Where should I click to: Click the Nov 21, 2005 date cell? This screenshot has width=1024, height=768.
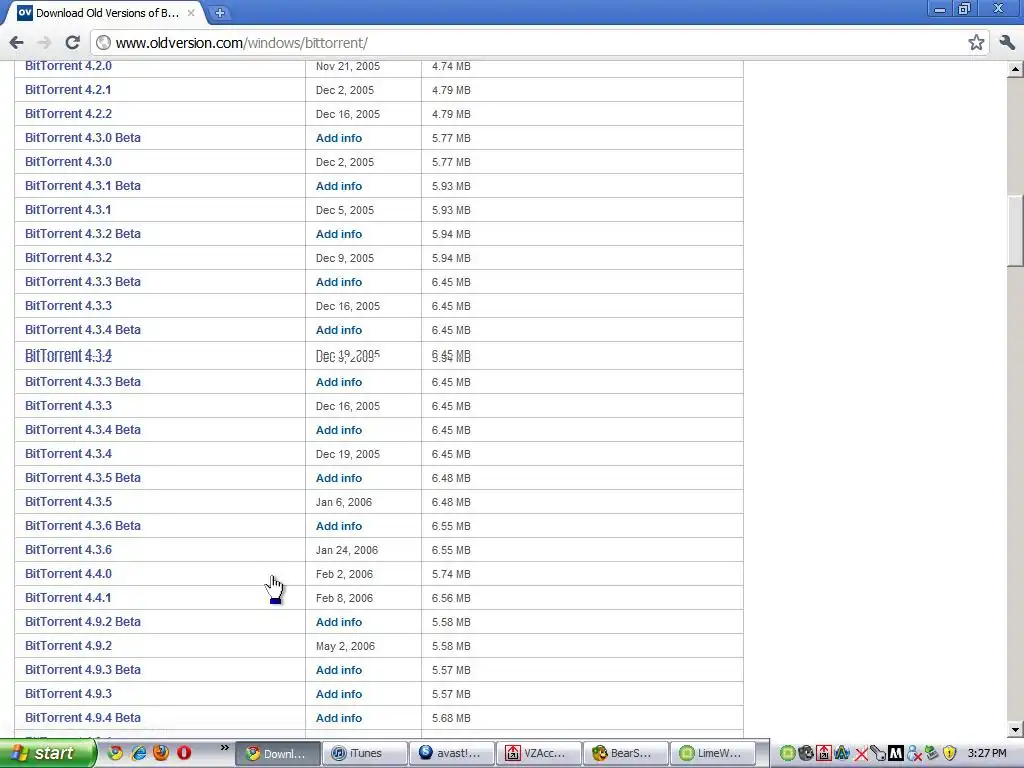click(x=348, y=66)
